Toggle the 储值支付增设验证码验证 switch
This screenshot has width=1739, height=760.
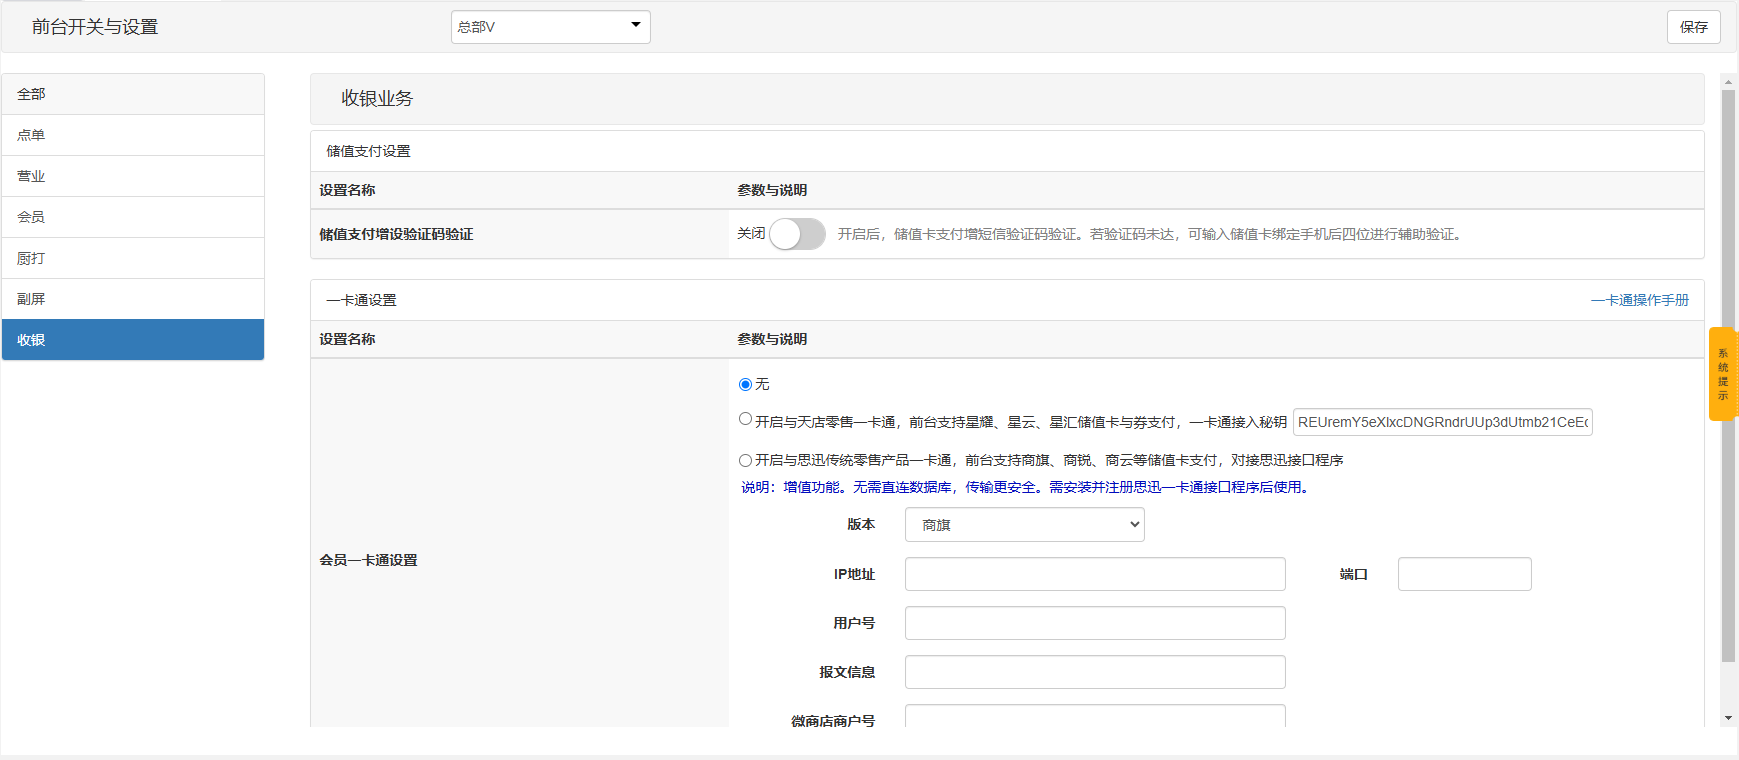[797, 234]
